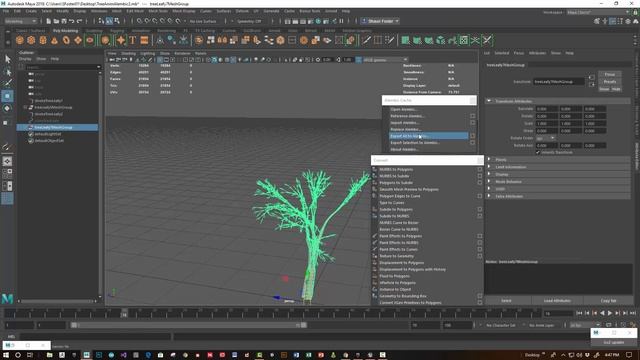This screenshot has width=640, height=360.
Task: Open option box for Geometry to Bounding Box
Action: (480, 296)
